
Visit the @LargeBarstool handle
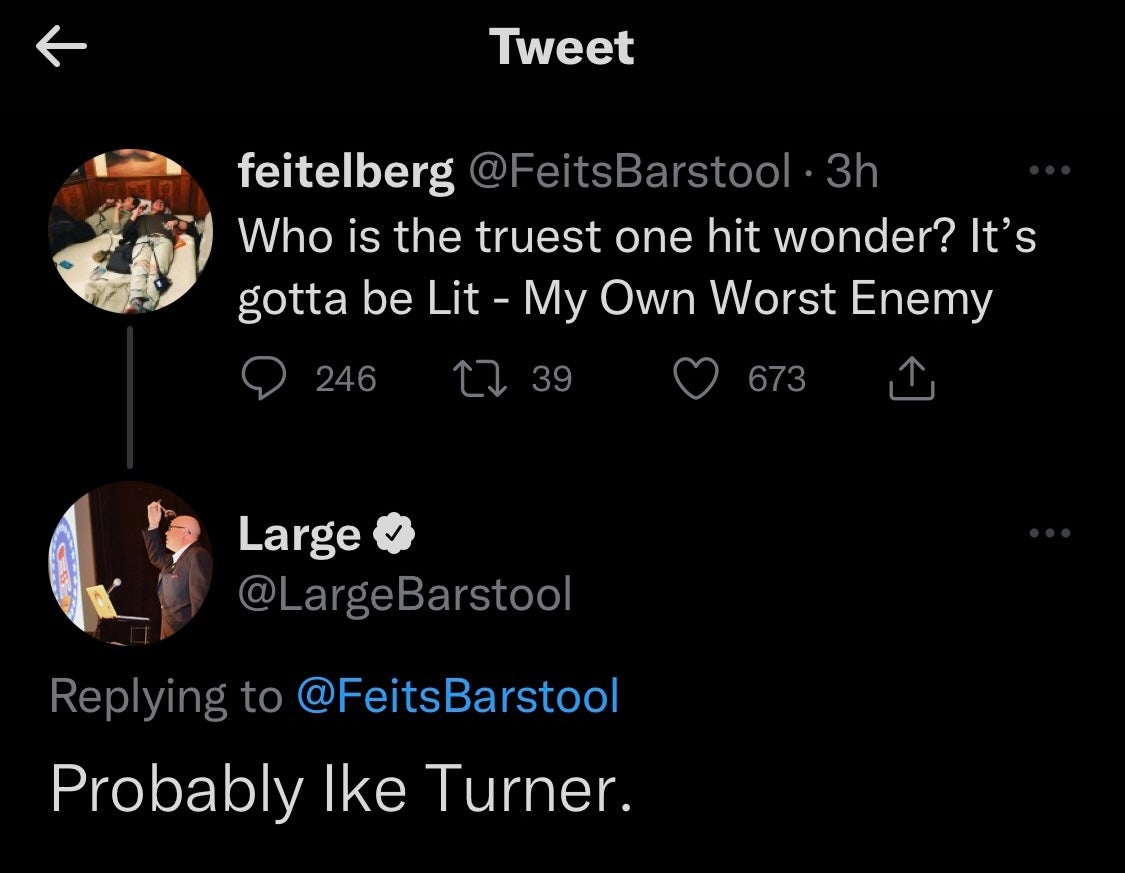(x=404, y=594)
